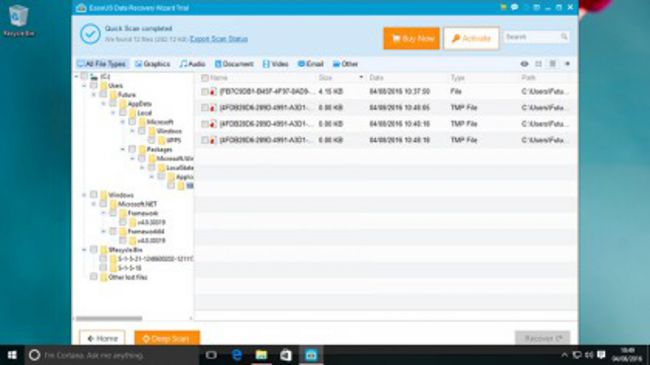Sort files by the Size column header
This screenshot has width=650, height=365.
[325, 78]
